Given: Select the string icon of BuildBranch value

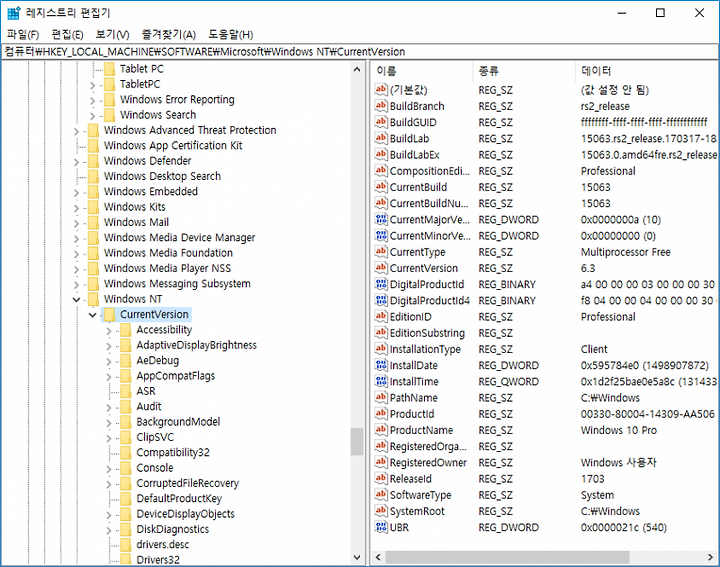Looking at the screenshot, I should coord(381,106).
